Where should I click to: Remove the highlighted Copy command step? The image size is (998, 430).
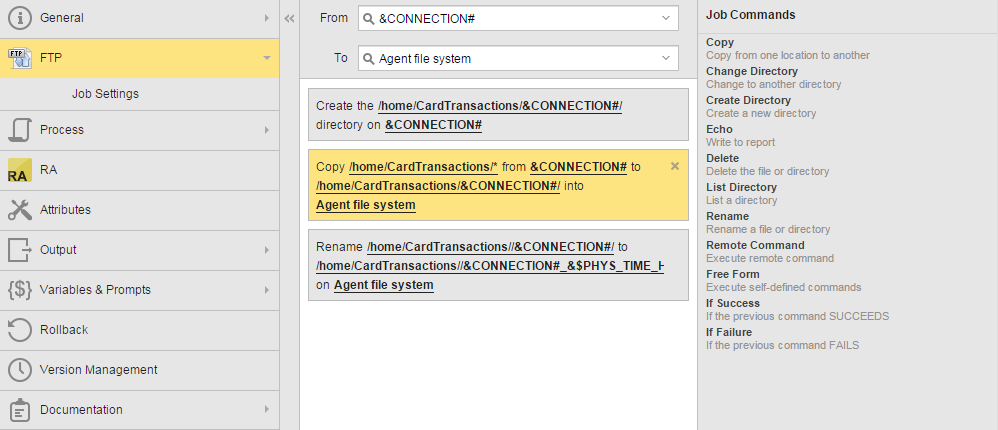(675, 166)
